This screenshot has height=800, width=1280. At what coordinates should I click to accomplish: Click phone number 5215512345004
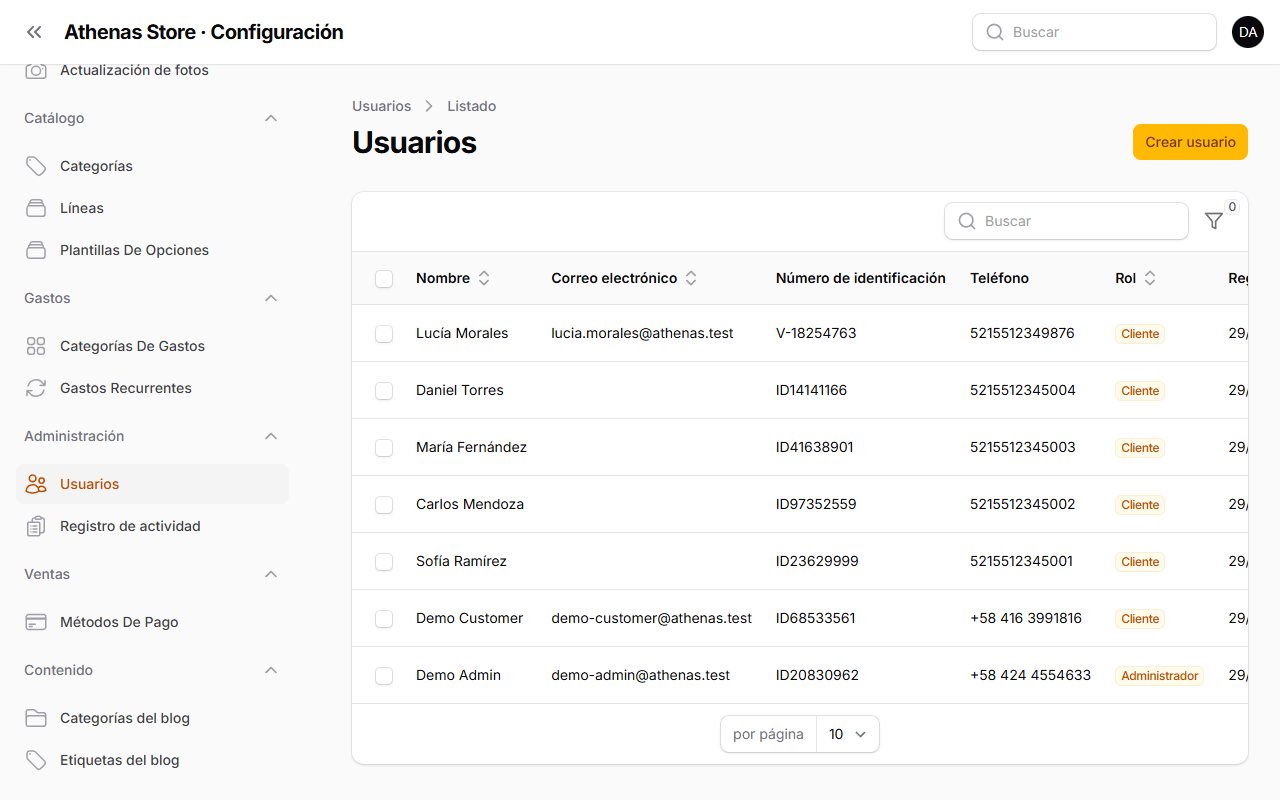point(1023,390)
